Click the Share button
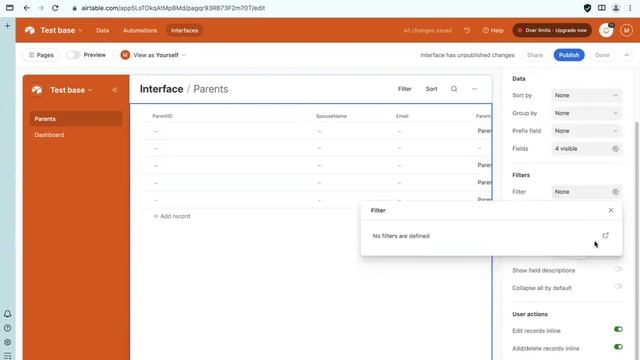 (535, 55)
